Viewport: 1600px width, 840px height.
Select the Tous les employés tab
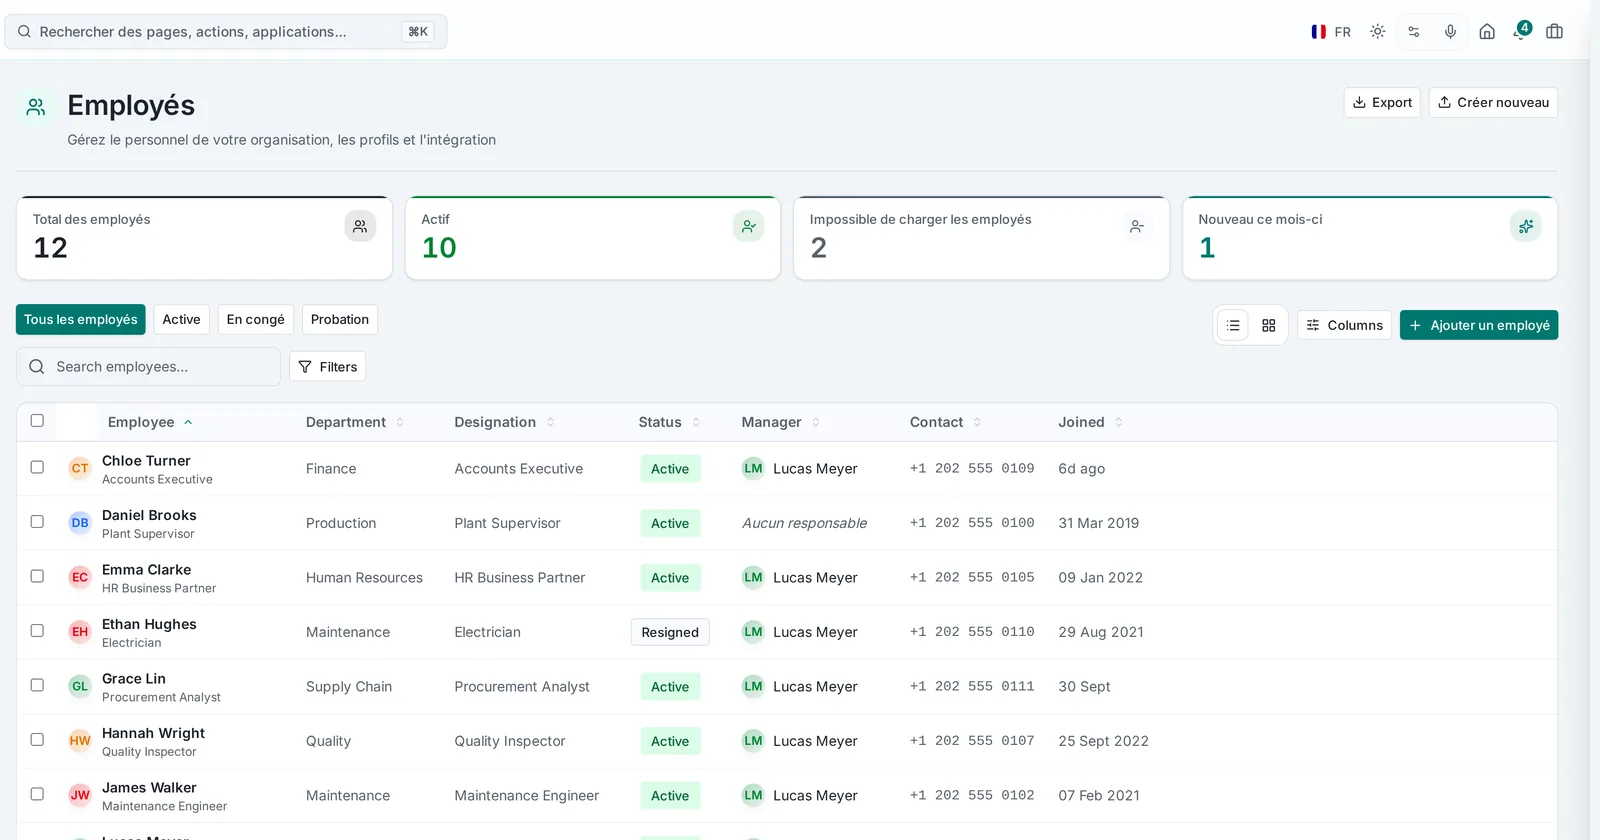coord(81,320)
